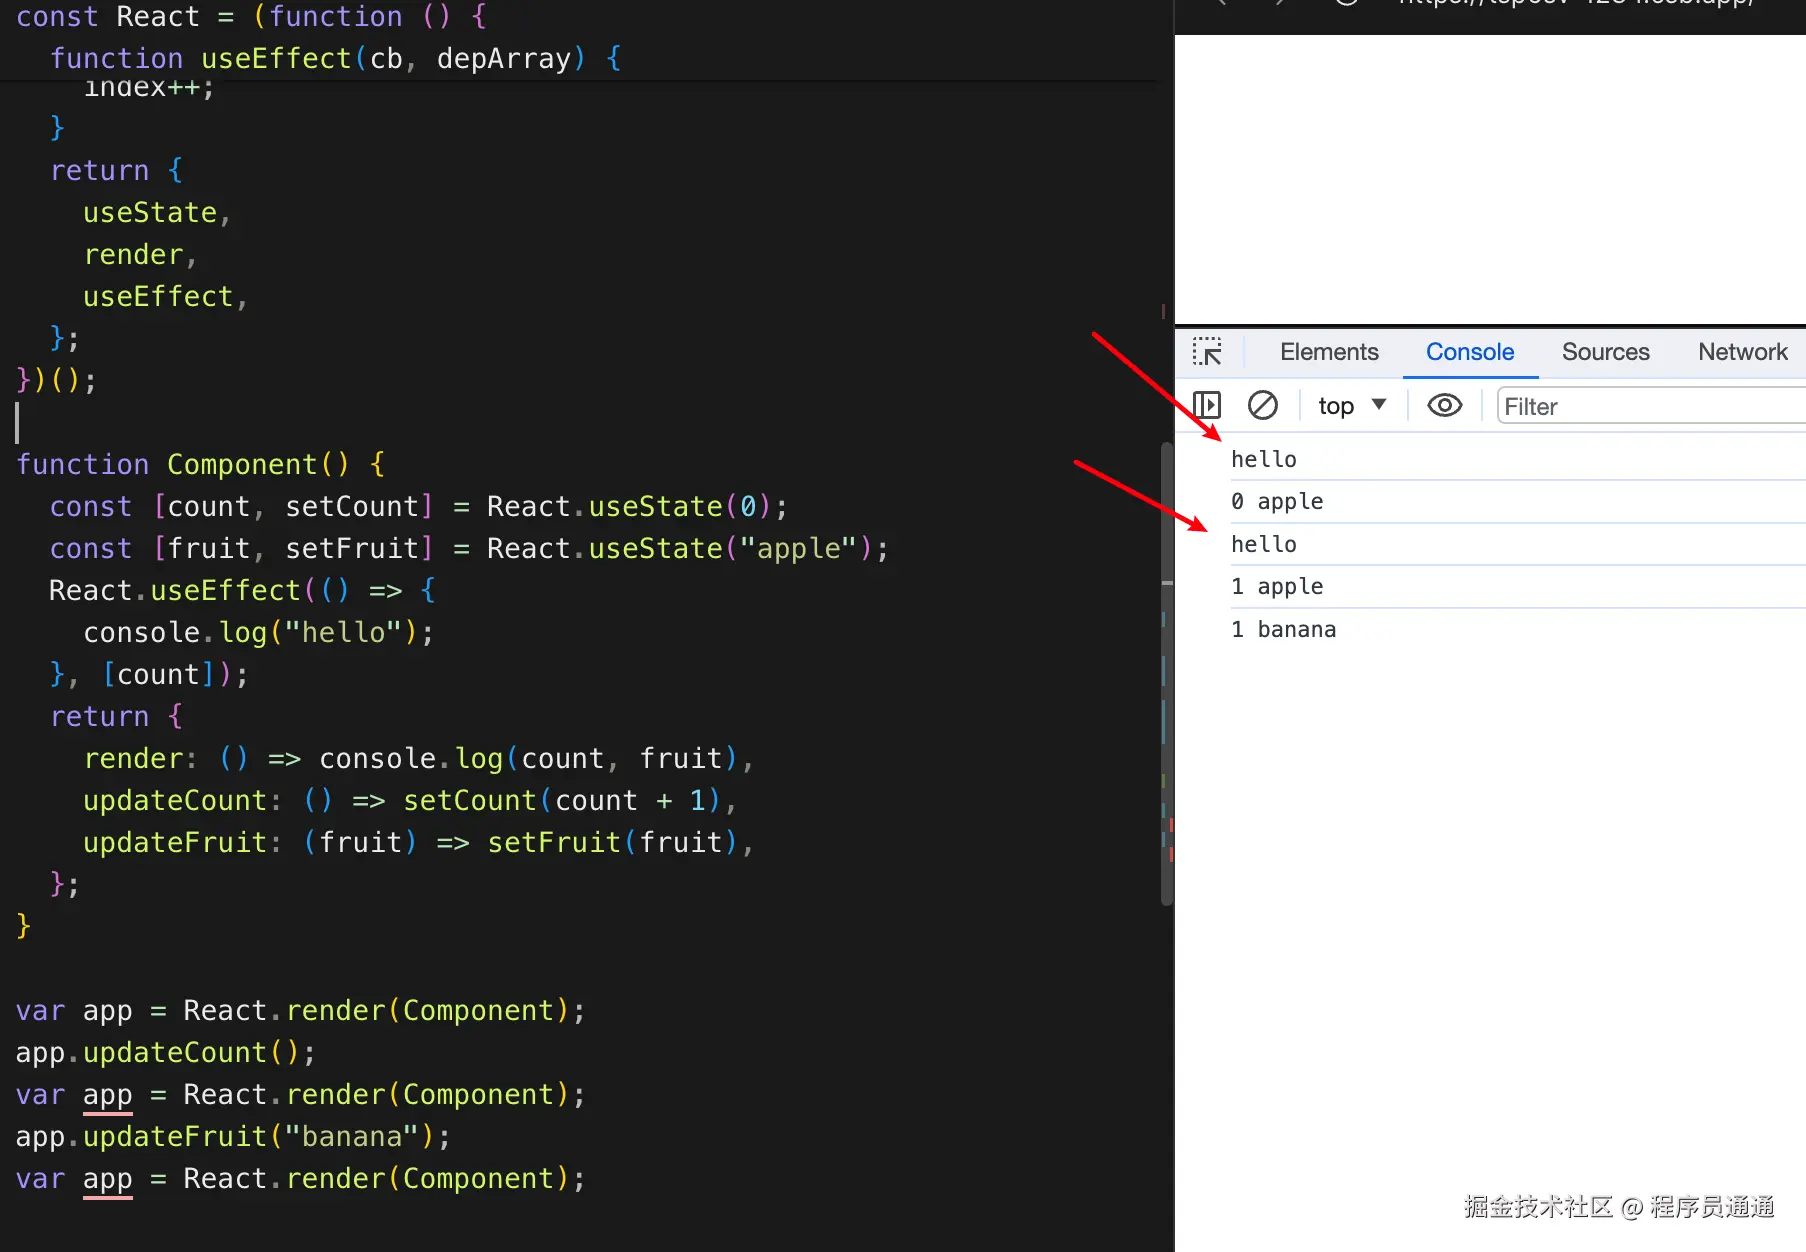Viewport: 1806px width, 1252px height.
Task: Open the 'top' JavaScript context dropdown
Action: coord(1352,405)
